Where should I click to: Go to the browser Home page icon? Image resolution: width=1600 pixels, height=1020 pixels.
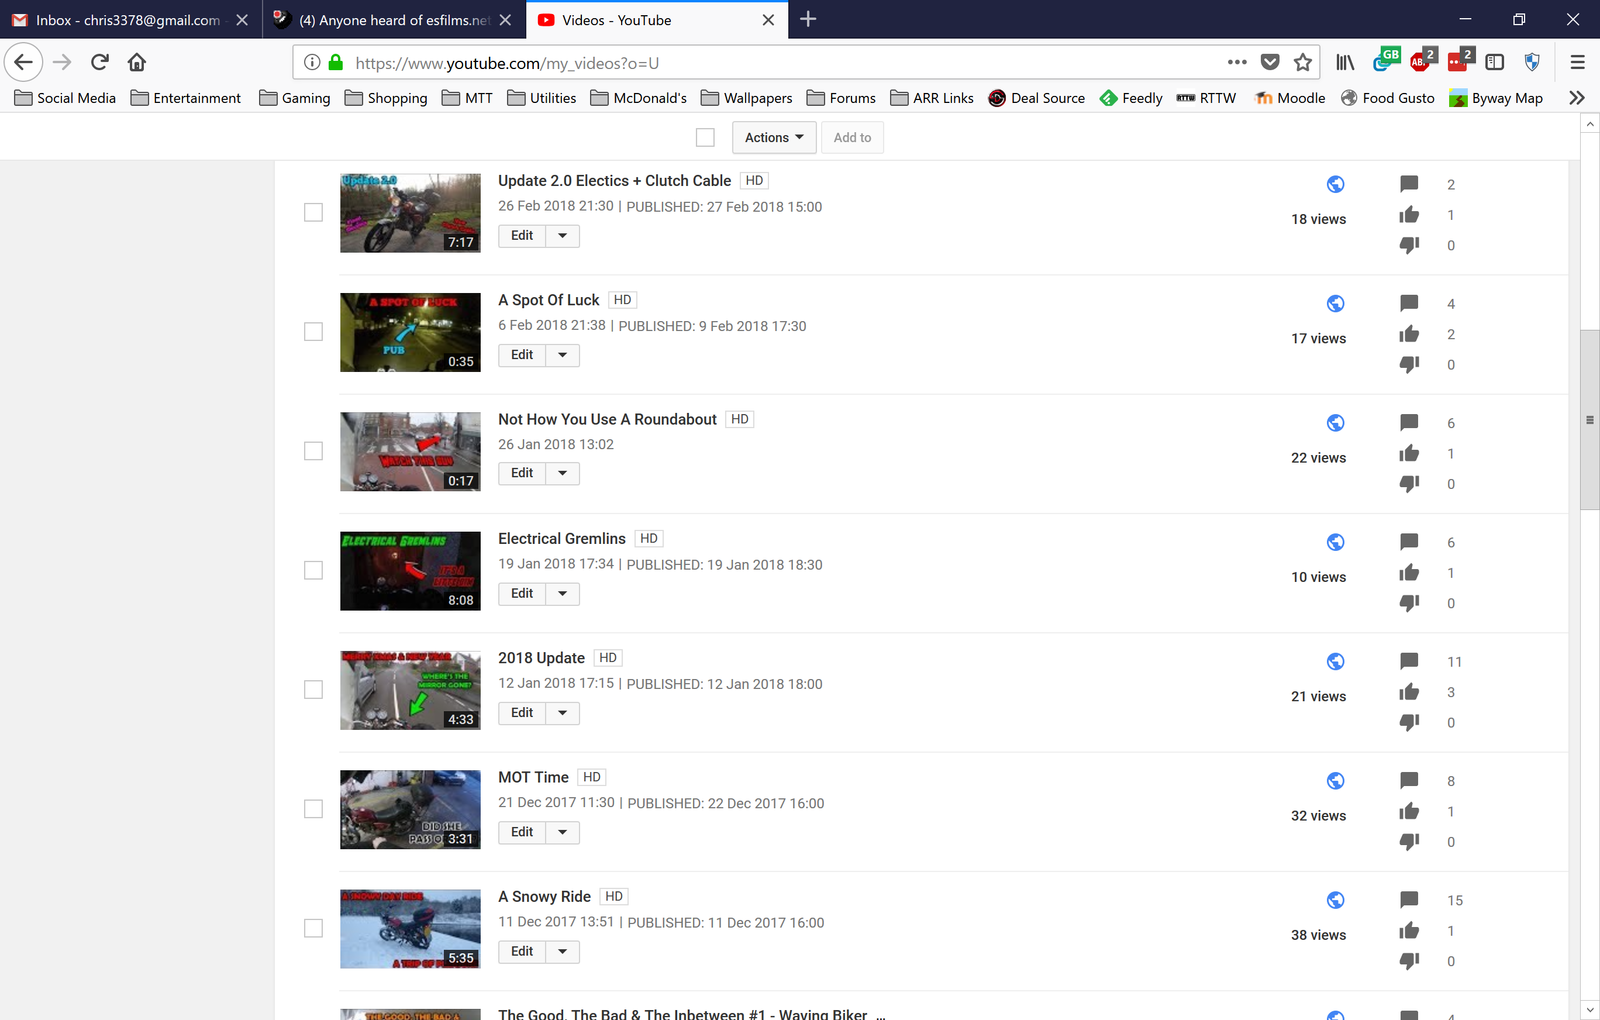(137, 62)
